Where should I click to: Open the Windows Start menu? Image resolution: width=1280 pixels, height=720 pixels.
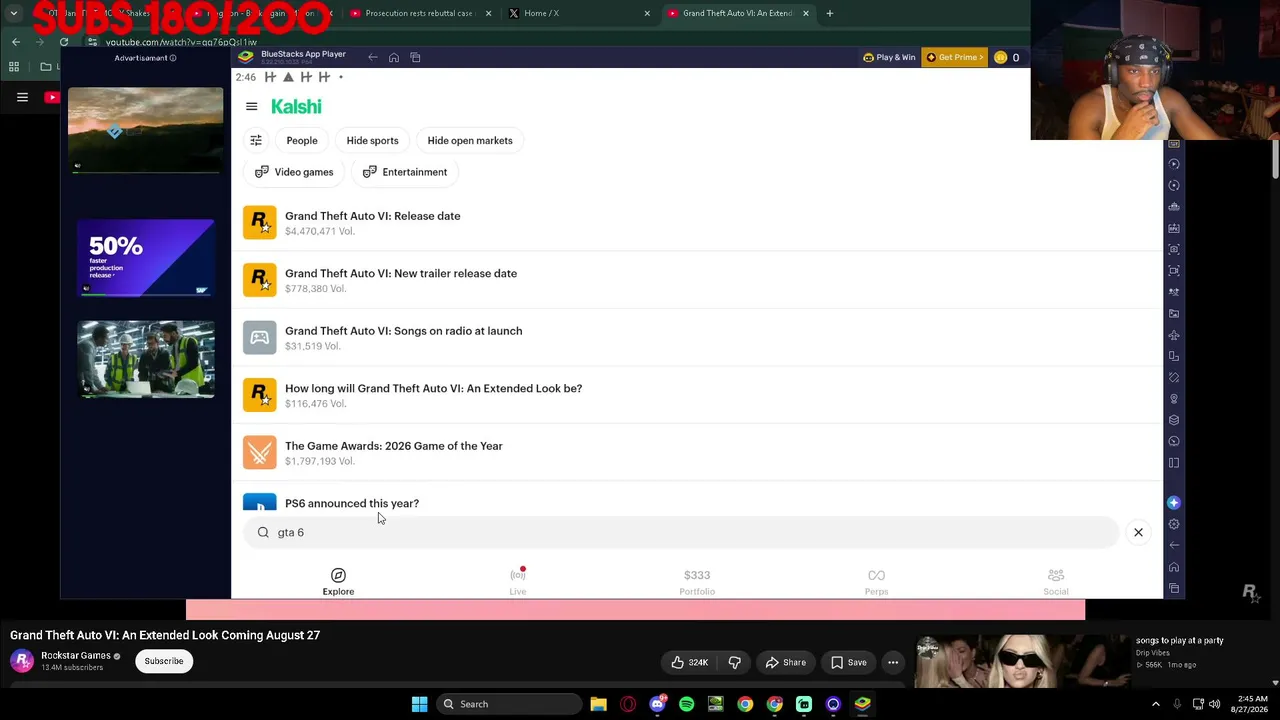click(x=420, y=704)
